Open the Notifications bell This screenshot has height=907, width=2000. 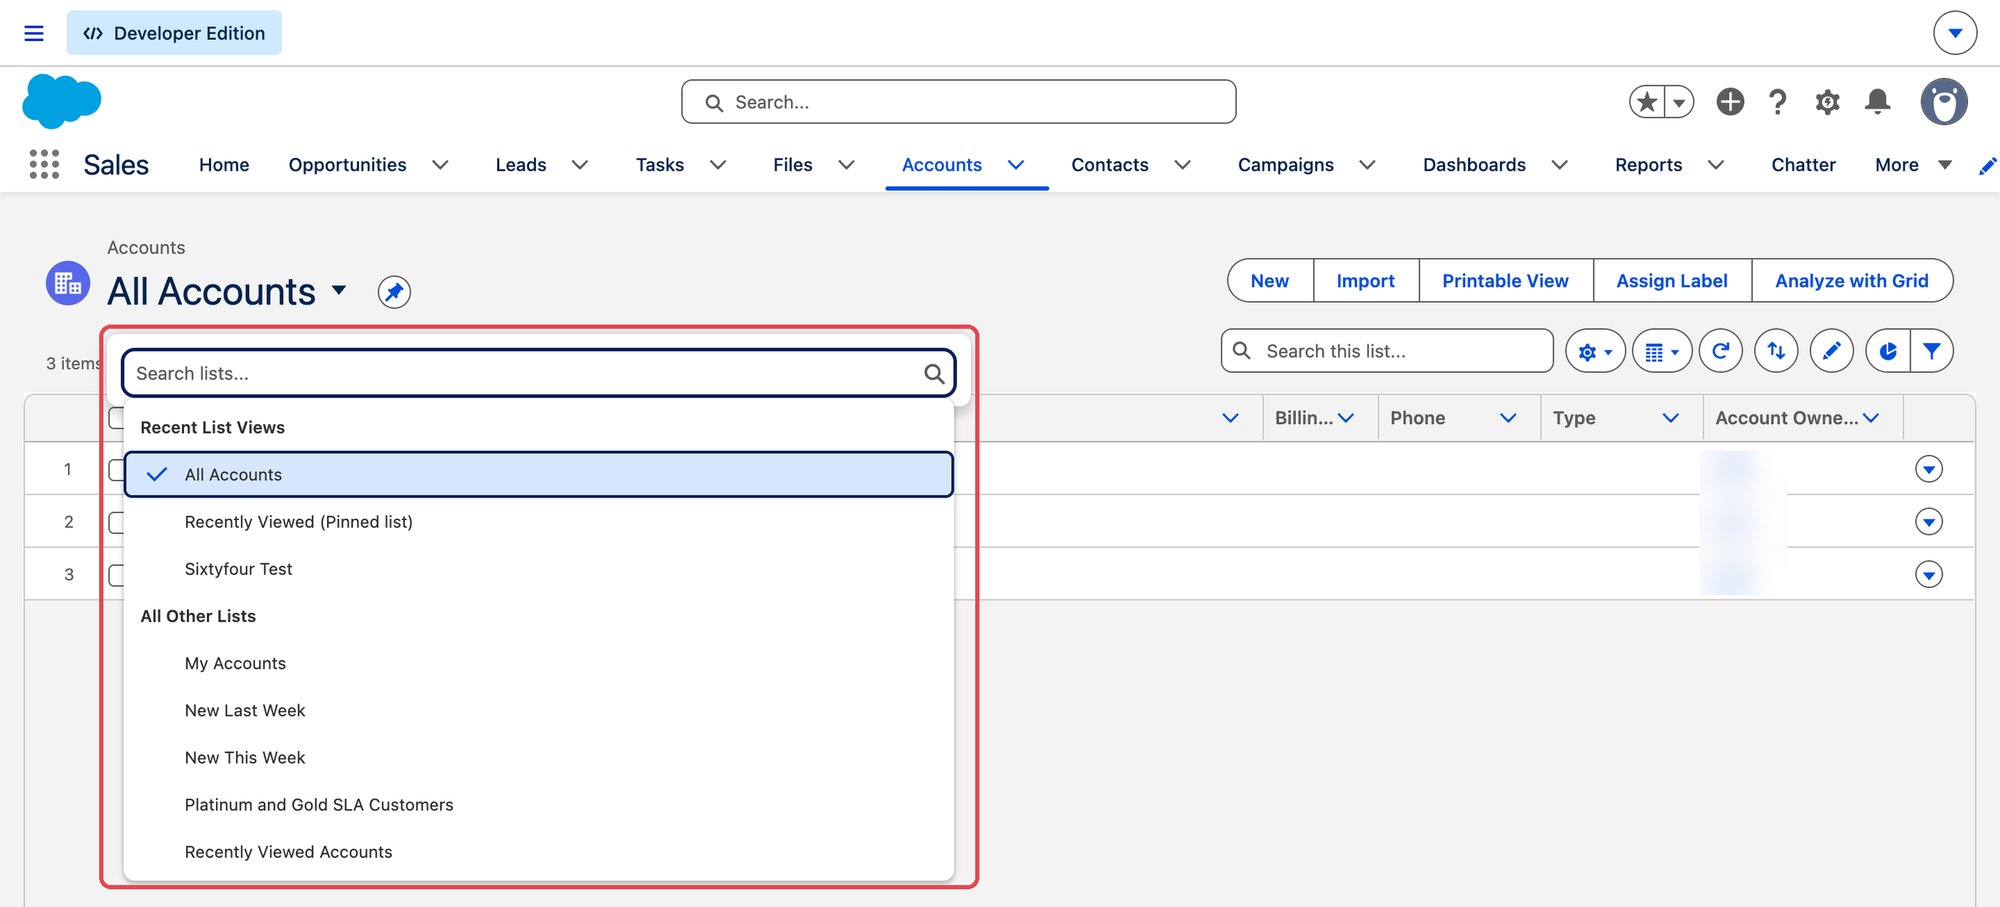click(x=1878, y=101)
